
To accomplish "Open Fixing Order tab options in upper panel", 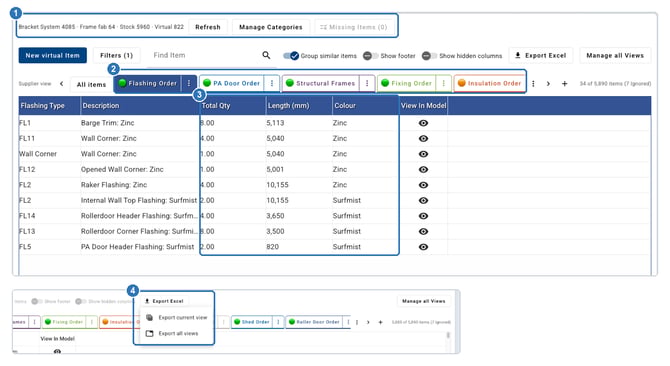I will pyautogui.click(x=444, y=83).
